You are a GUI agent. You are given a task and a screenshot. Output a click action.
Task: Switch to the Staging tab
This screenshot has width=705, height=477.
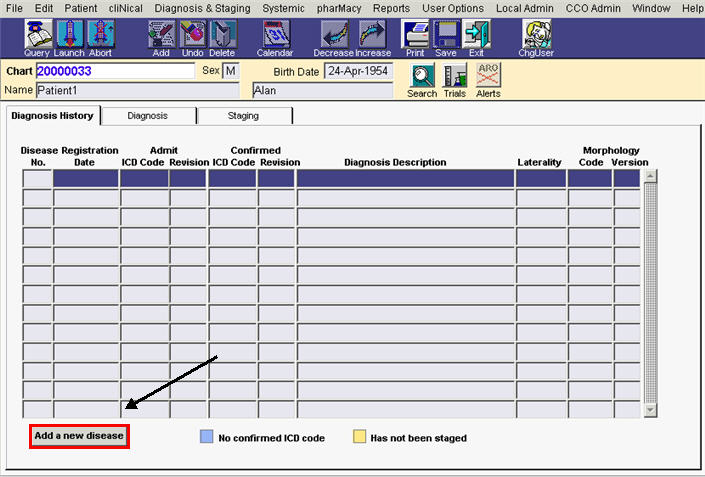[243, 116]
